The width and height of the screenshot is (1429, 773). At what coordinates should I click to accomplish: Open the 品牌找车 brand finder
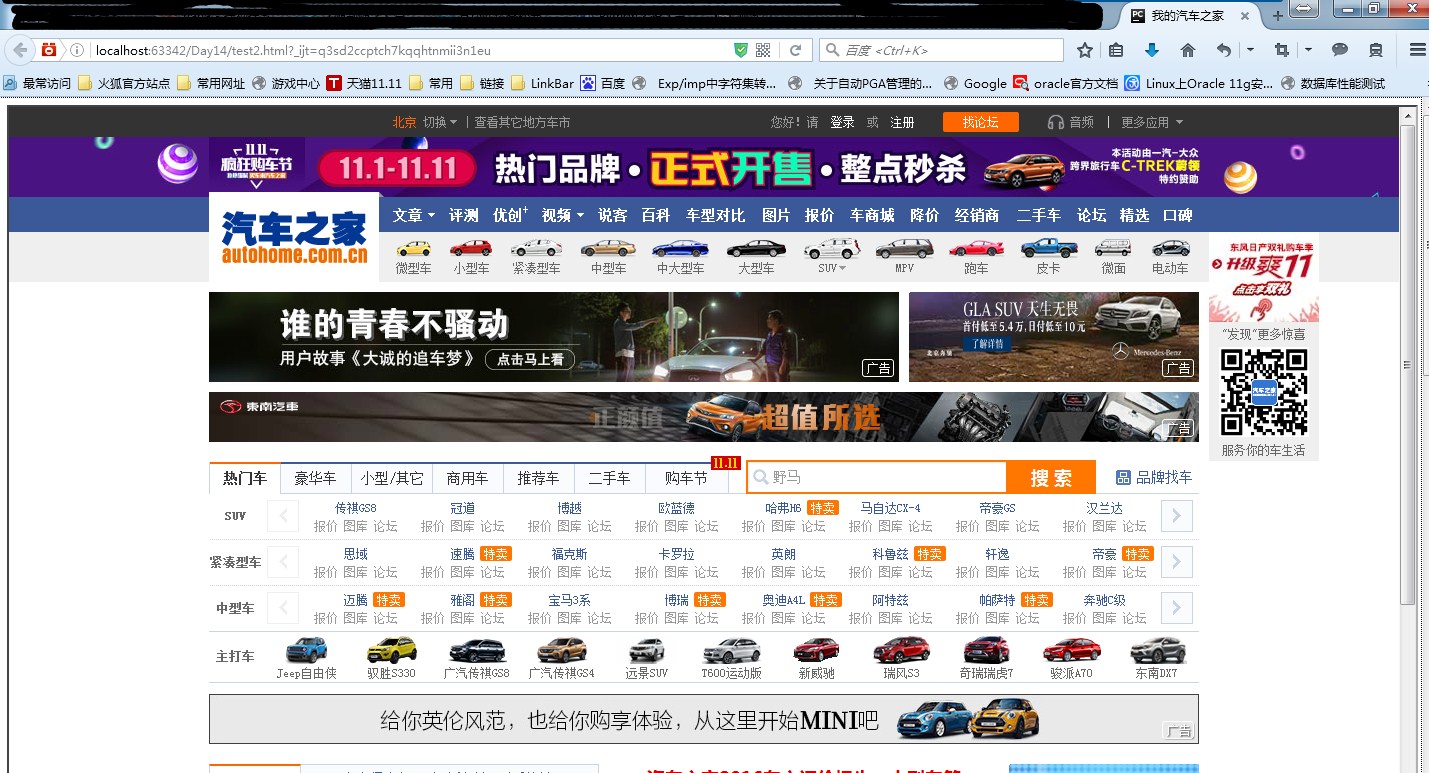(1154, 477)
